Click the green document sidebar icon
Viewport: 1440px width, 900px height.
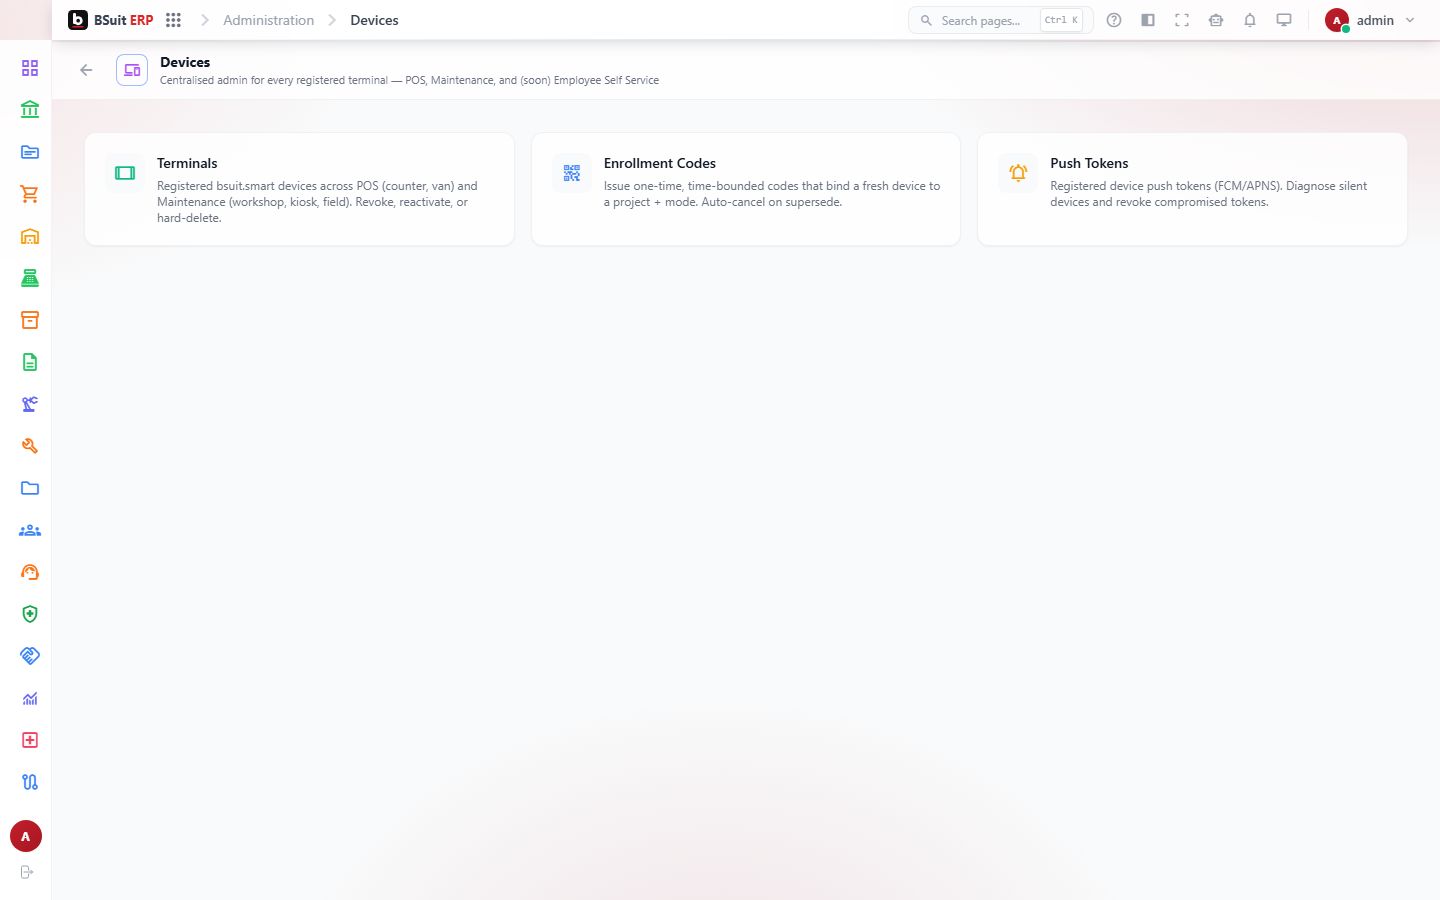(30, 362)
